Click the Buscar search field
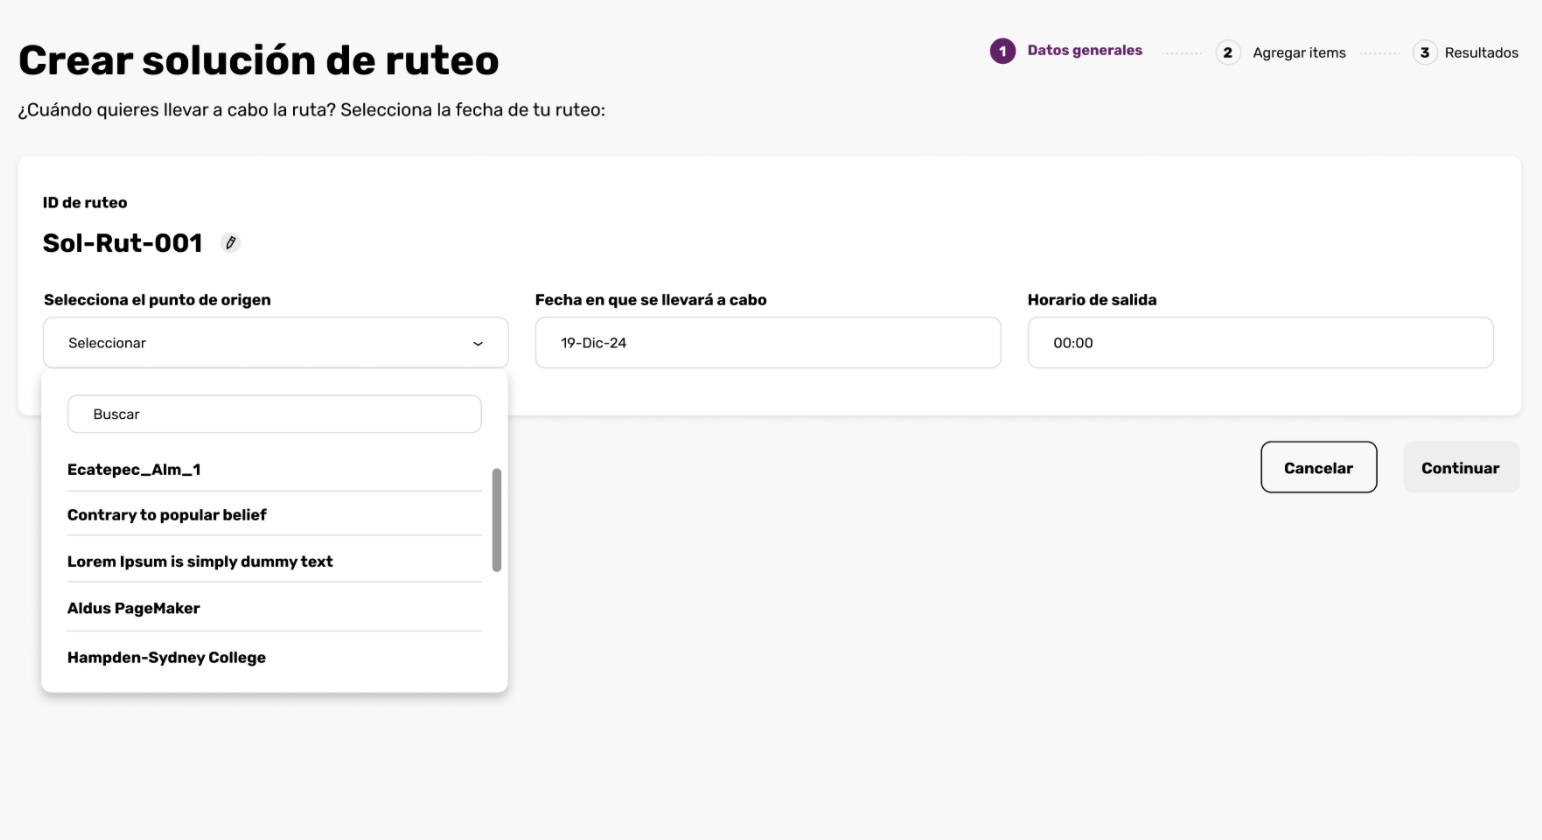1542x840 pixels. (274, 414)
